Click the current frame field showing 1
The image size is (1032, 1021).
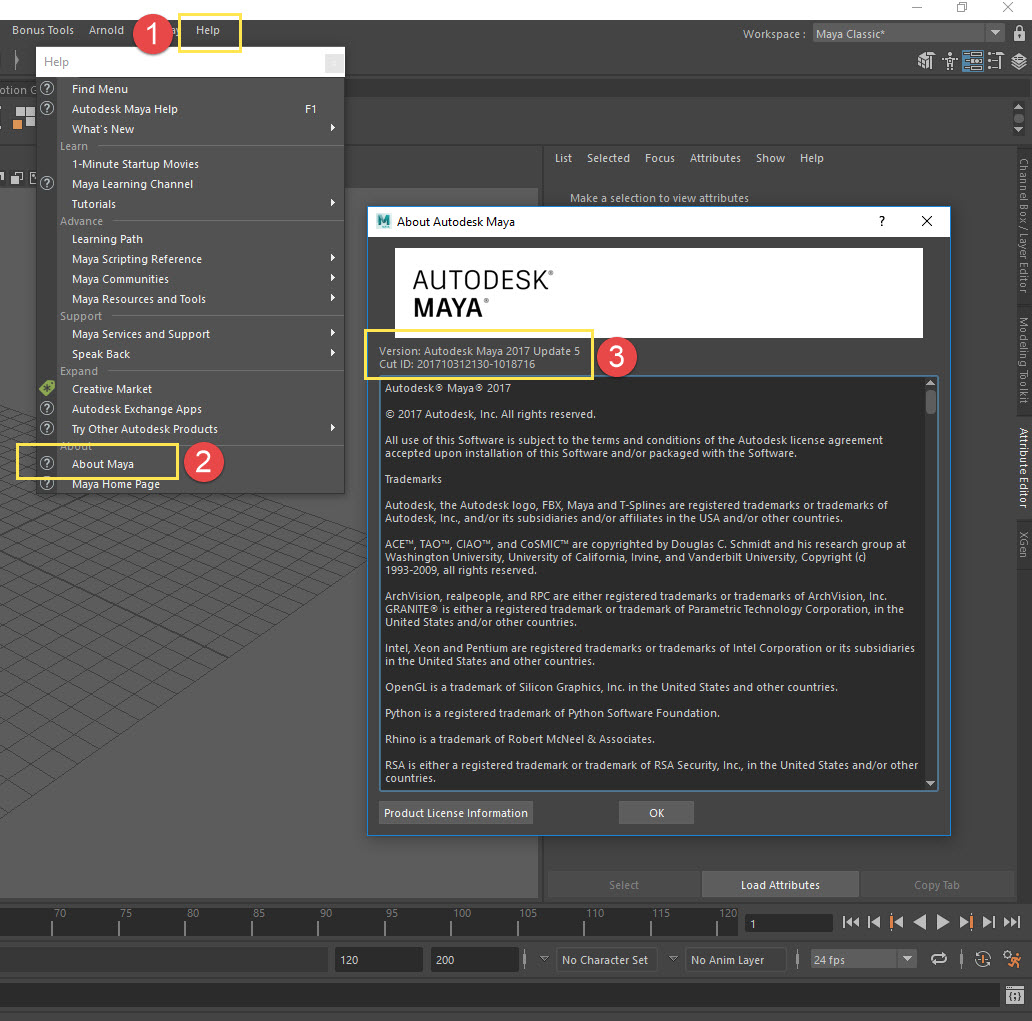click(x=788, y=922)
